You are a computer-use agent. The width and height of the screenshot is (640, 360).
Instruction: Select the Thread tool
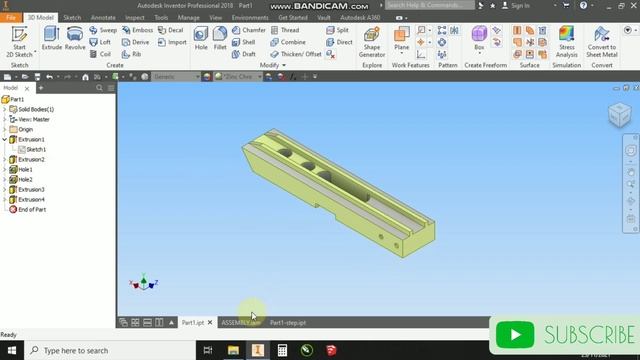pos(285,30)
